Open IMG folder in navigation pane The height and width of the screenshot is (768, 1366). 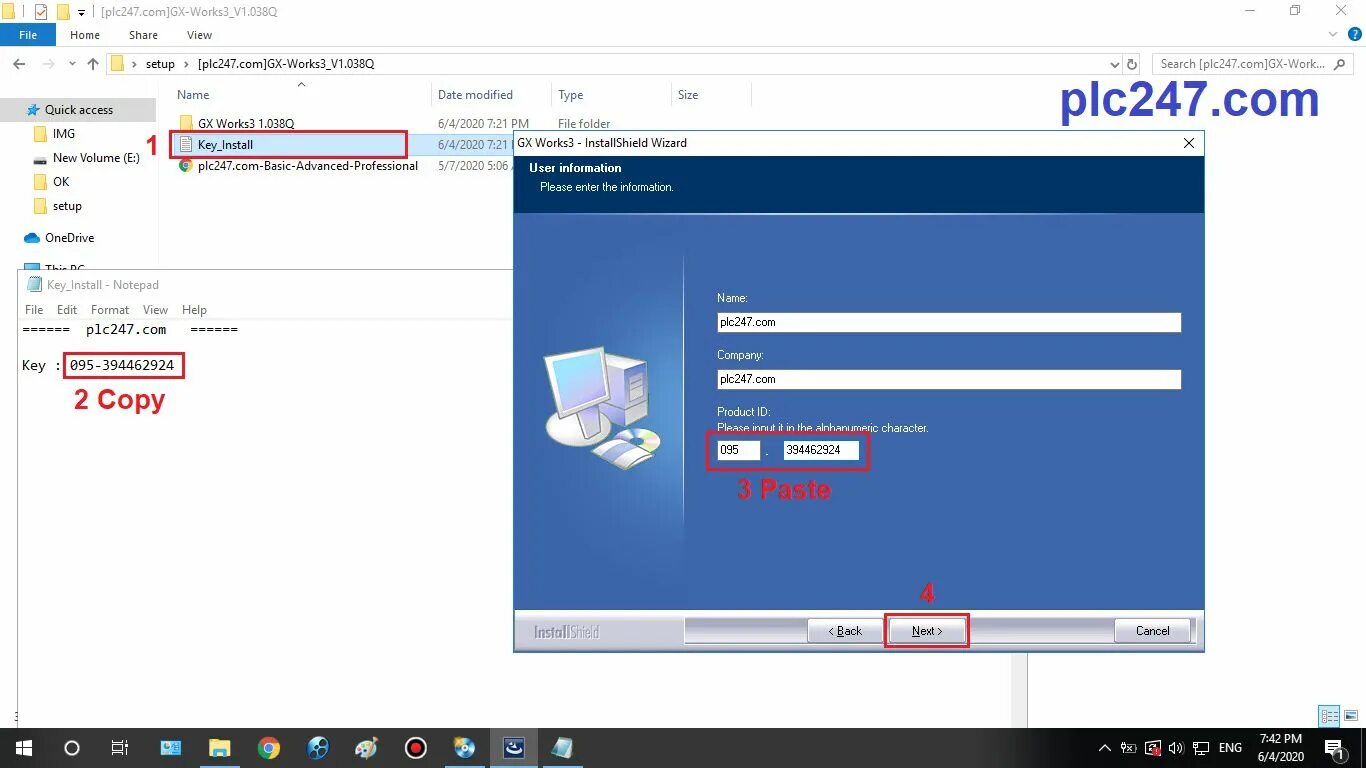click(x=64, y=134)
